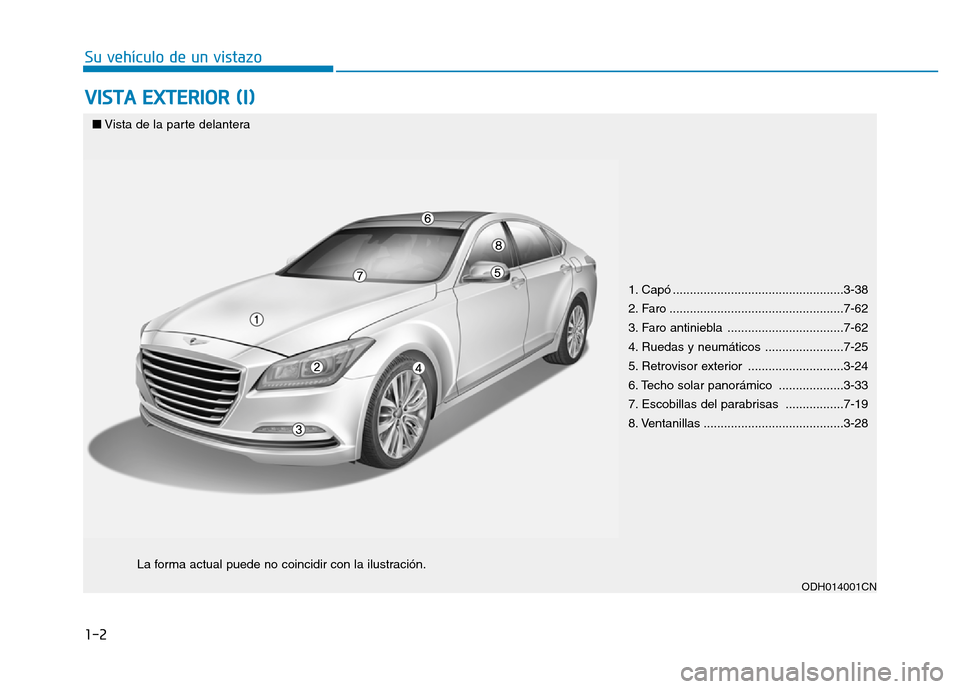
Task: Select the '2. Faro' list entry
Action: click(748, 308)
